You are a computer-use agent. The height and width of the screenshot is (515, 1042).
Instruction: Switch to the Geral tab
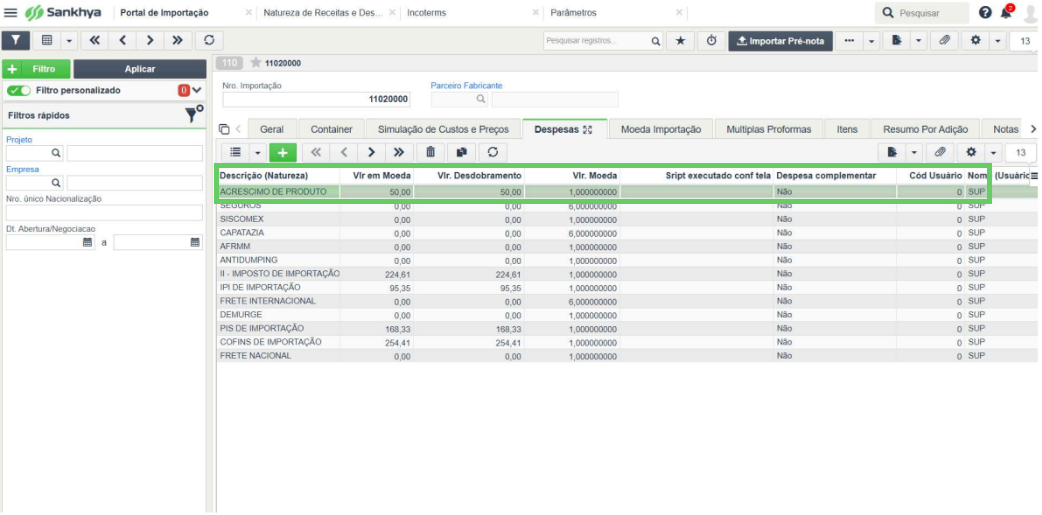click(x=272, y=130)
